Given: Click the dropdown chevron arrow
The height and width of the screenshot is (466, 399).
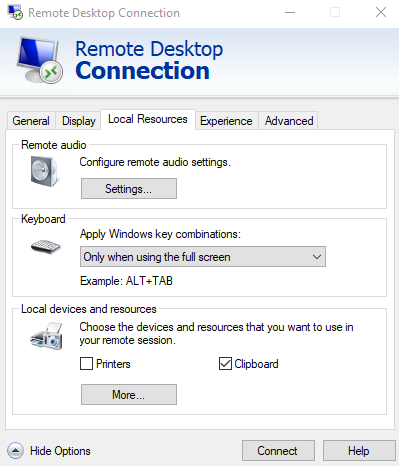Looking at the screenshot, I should pos(317,257).
